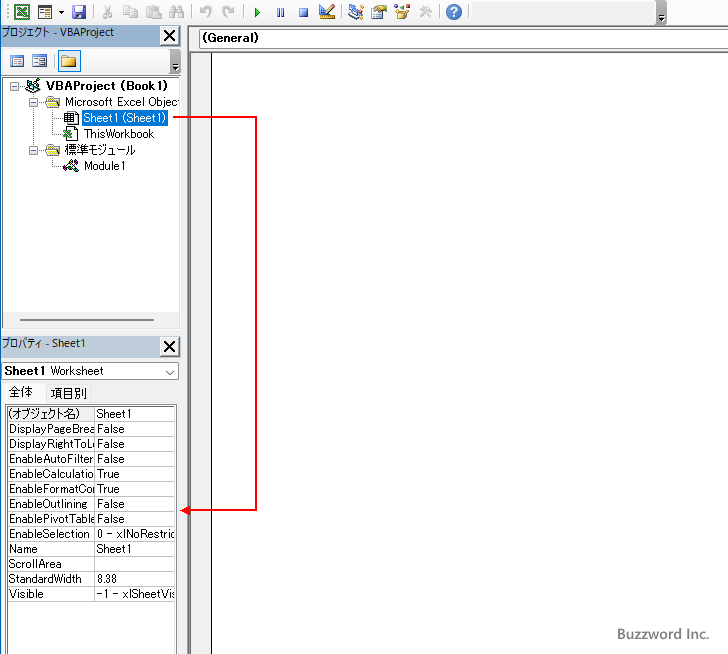Image resolution: width=728 pixels, height=654 pixels.
Task: Open the toolbar options overflow arrow
Action: click(x=662, y=18)
